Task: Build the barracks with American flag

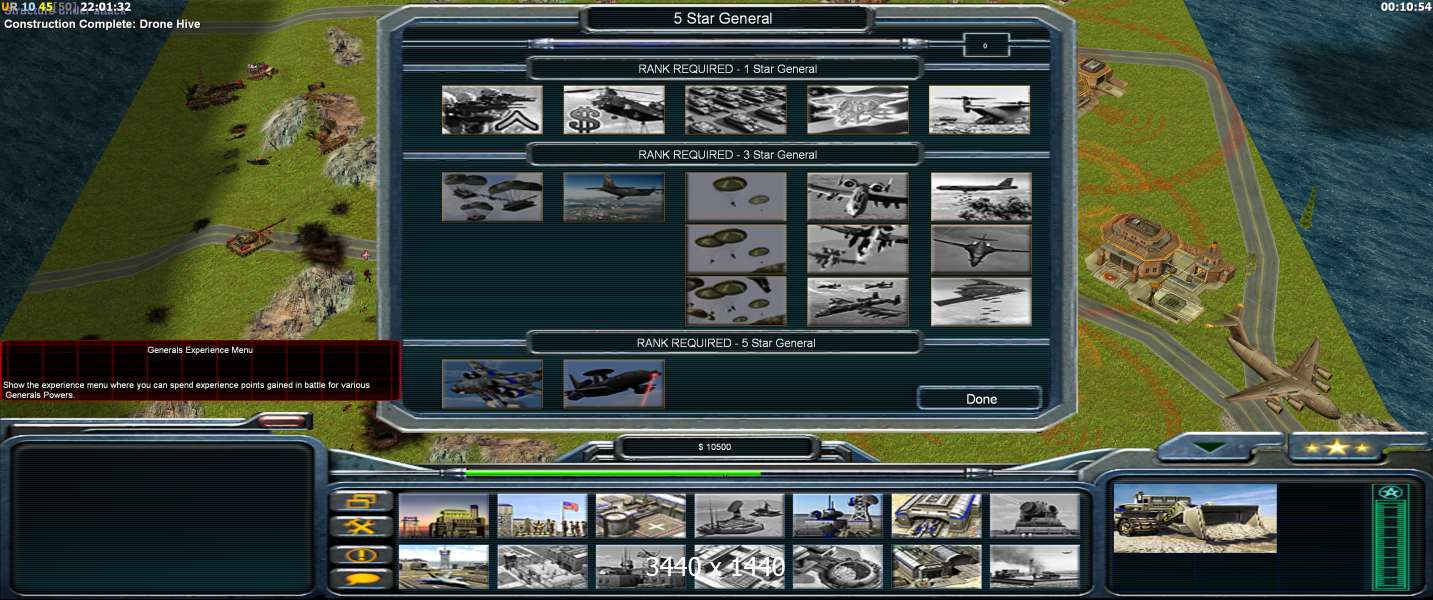Action: click(x=542, y=515)
